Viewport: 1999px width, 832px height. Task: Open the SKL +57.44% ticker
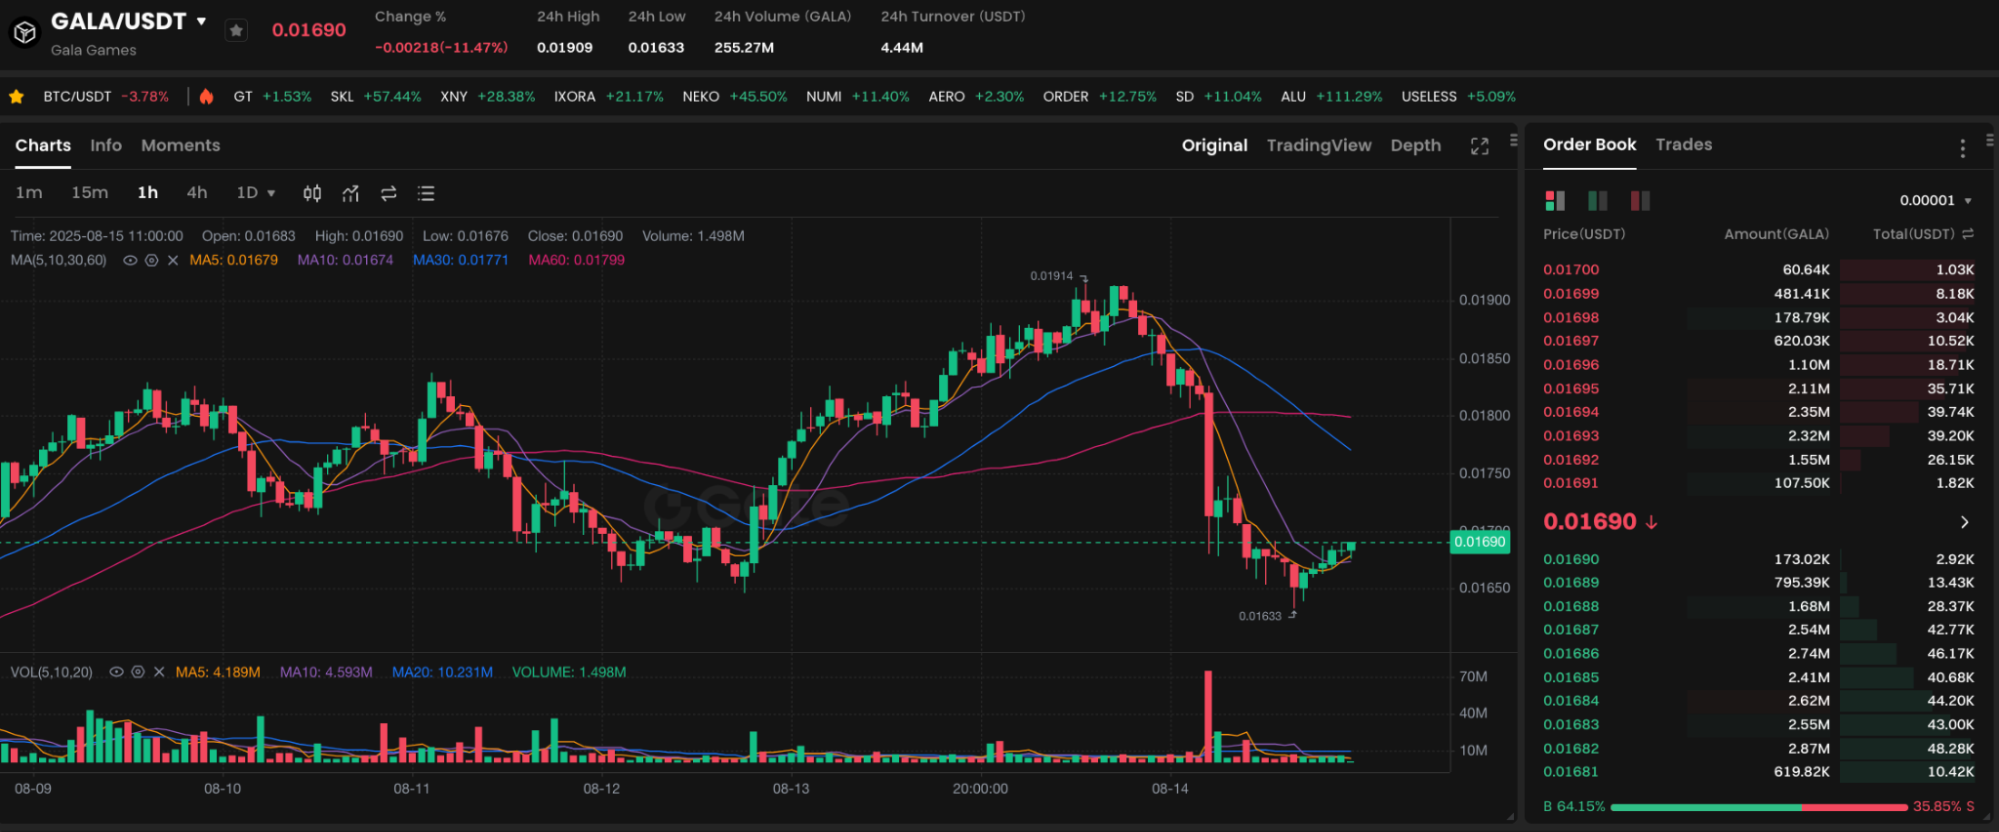point(375,97)
